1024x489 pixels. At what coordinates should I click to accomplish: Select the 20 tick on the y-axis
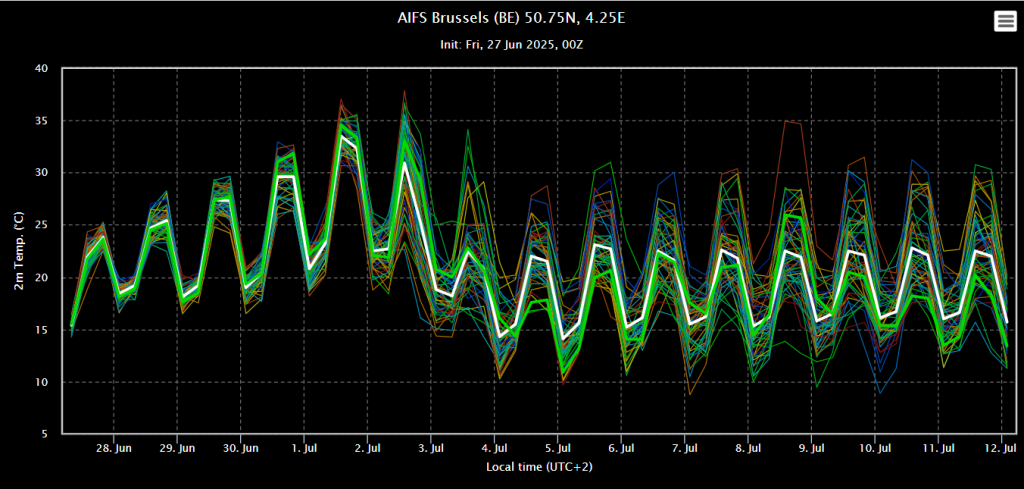point(41,278)
